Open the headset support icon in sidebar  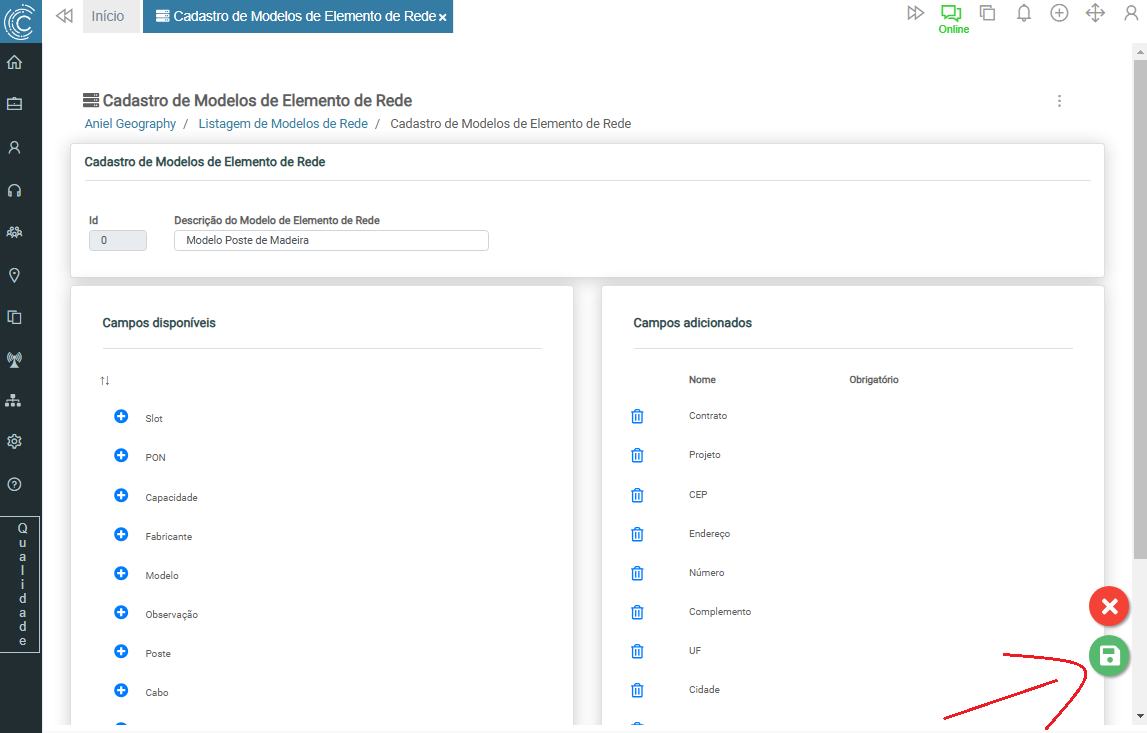[15, 190]
